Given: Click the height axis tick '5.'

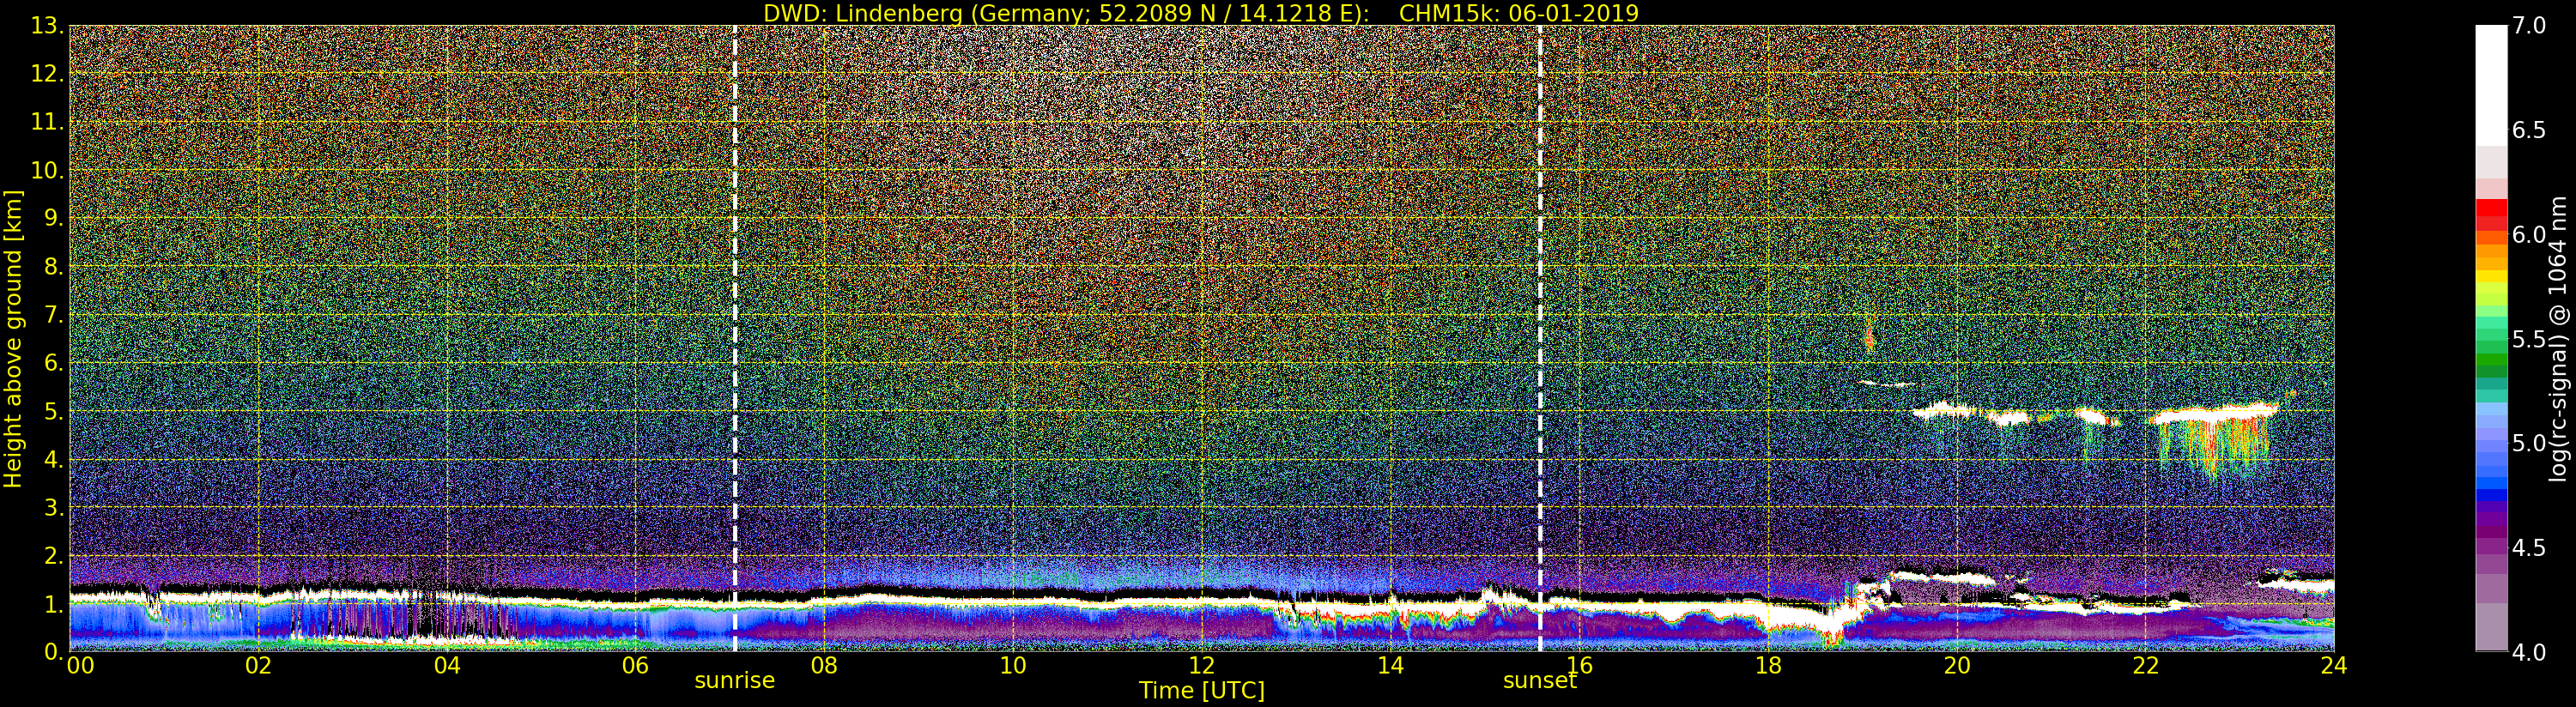Looking at the screenshot, I should [x=54, y=411].
